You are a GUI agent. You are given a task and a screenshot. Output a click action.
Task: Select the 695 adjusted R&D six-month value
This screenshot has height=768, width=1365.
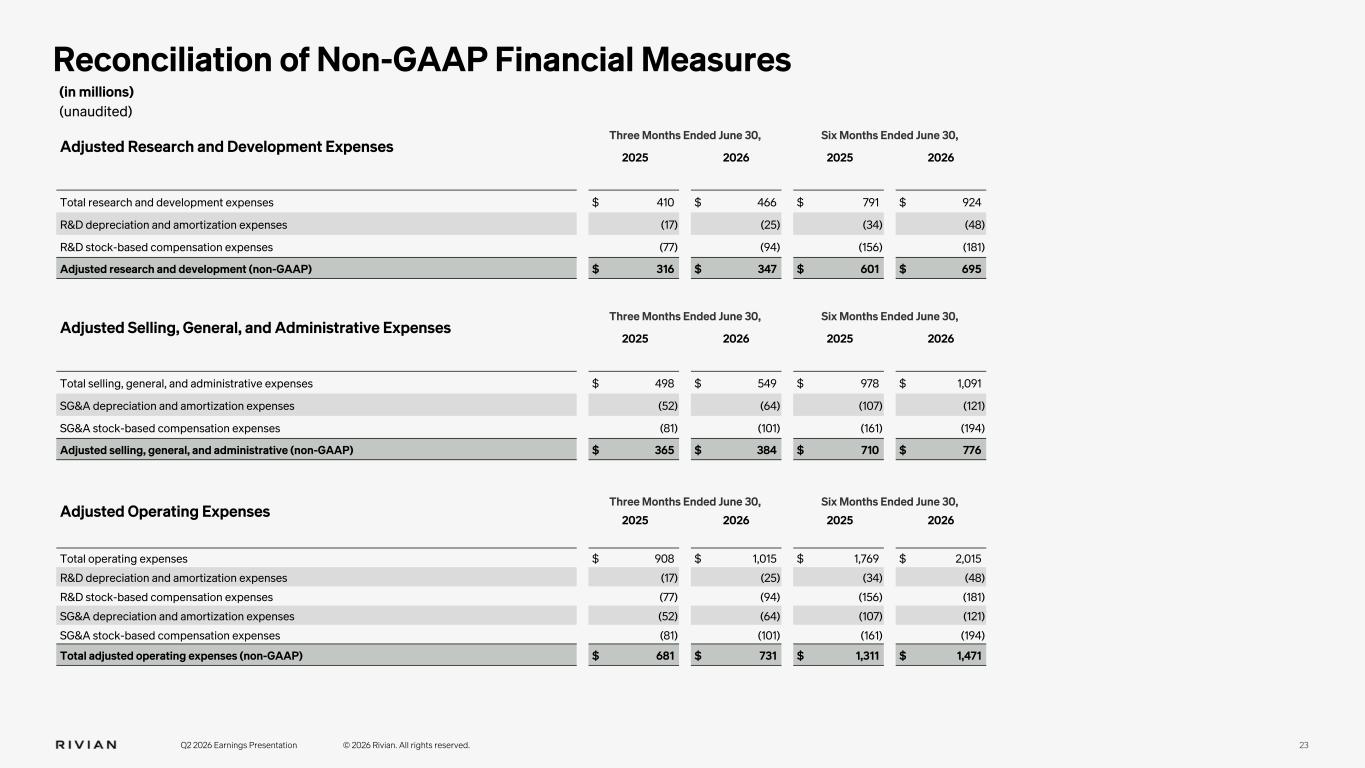click(970, 269)
